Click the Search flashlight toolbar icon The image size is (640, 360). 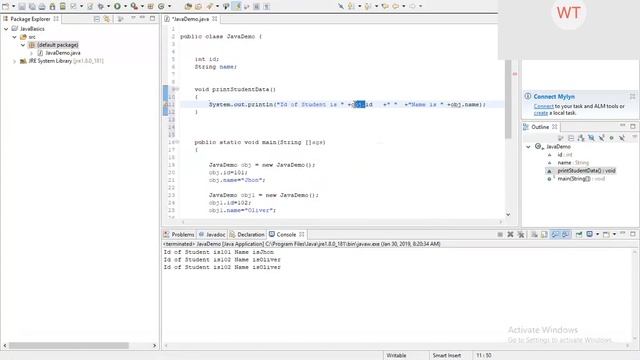point(209,6)
